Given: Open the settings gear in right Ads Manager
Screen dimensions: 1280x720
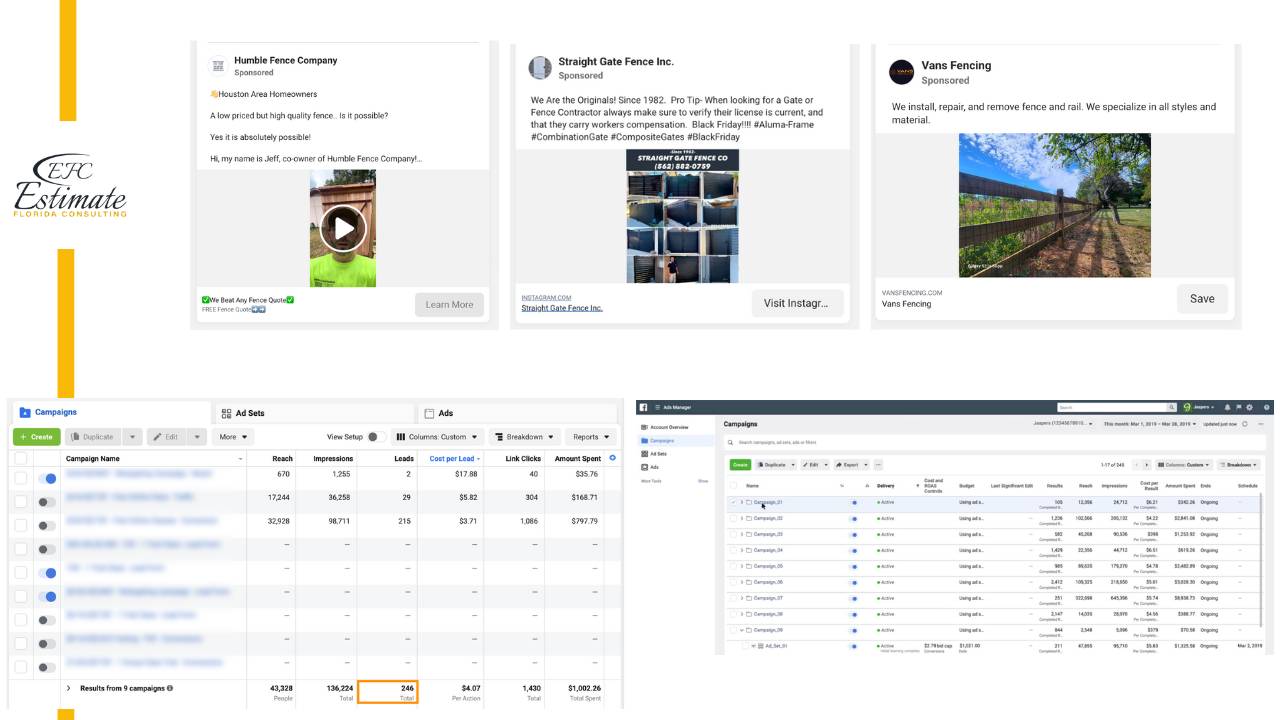Looking at the screenshot, I should pyautogui.click(x=1249, y=407).
